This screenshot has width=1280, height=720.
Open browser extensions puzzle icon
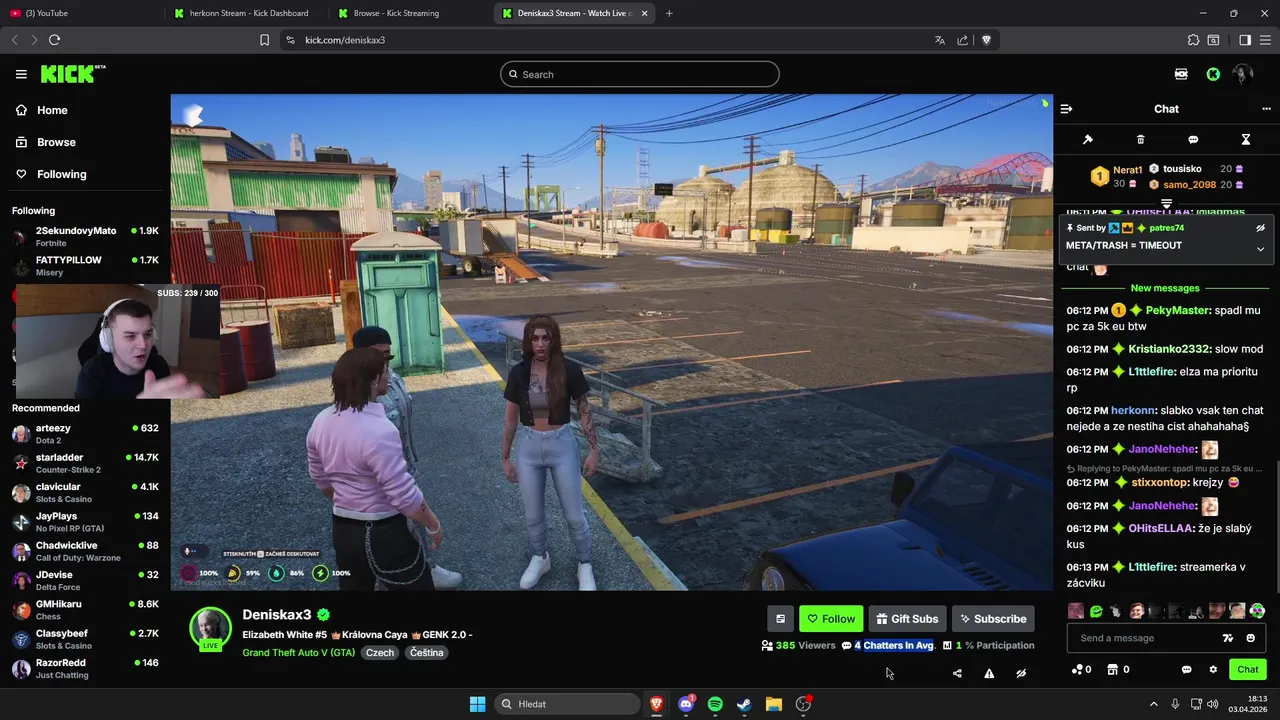(1193, 40)
